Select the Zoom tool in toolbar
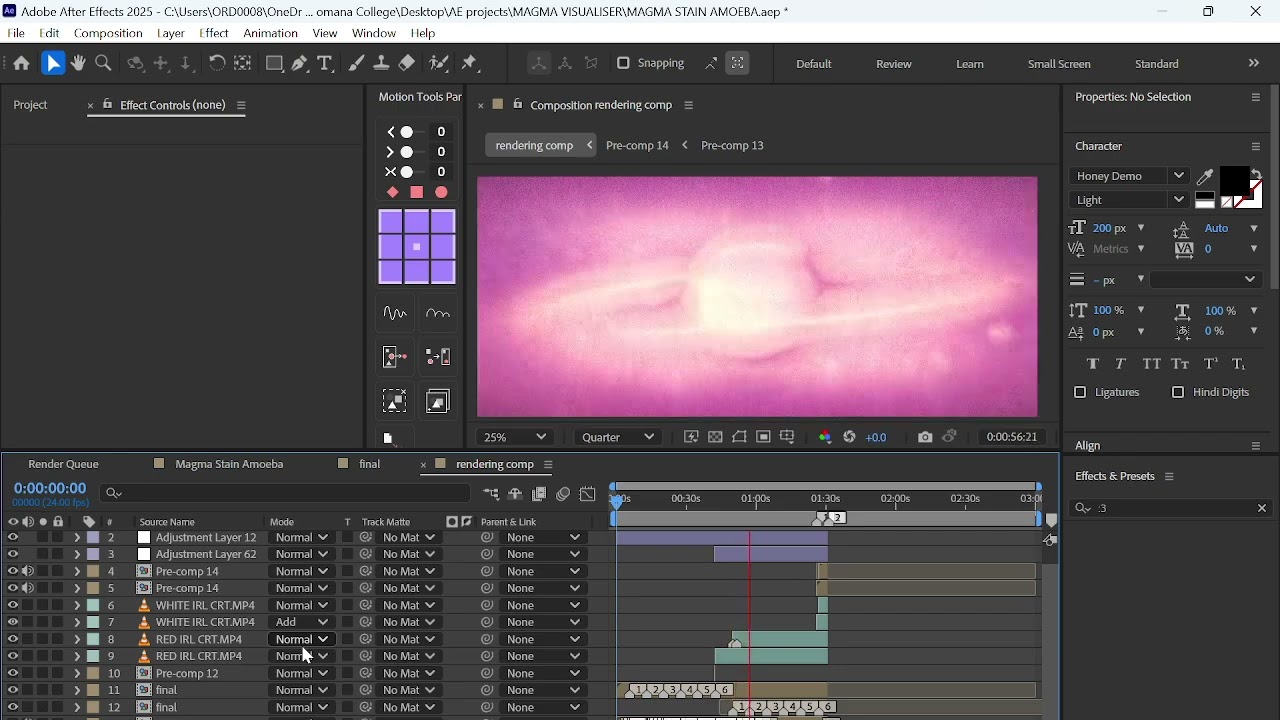 tap(104, 64)
